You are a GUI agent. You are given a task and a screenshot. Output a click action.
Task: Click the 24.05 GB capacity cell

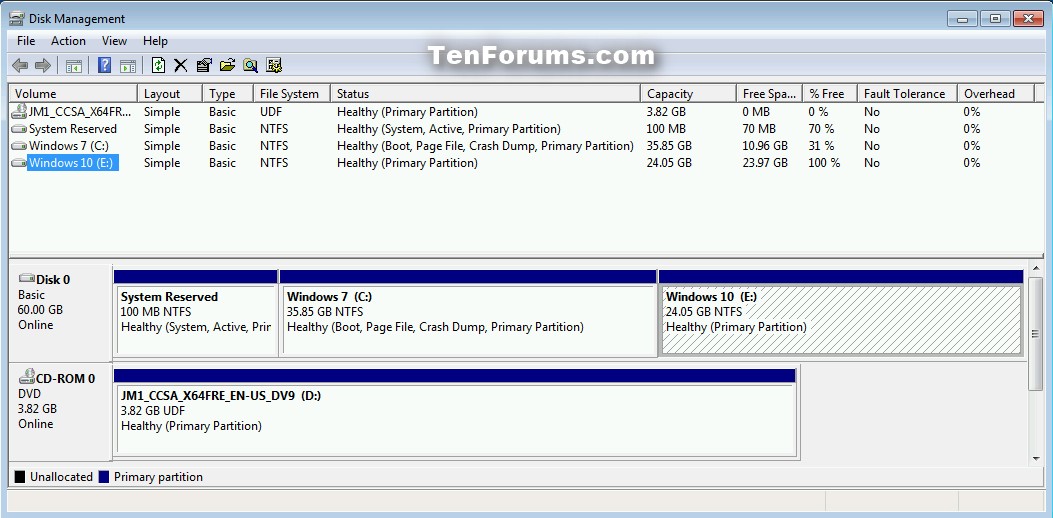tap(669, 163)
